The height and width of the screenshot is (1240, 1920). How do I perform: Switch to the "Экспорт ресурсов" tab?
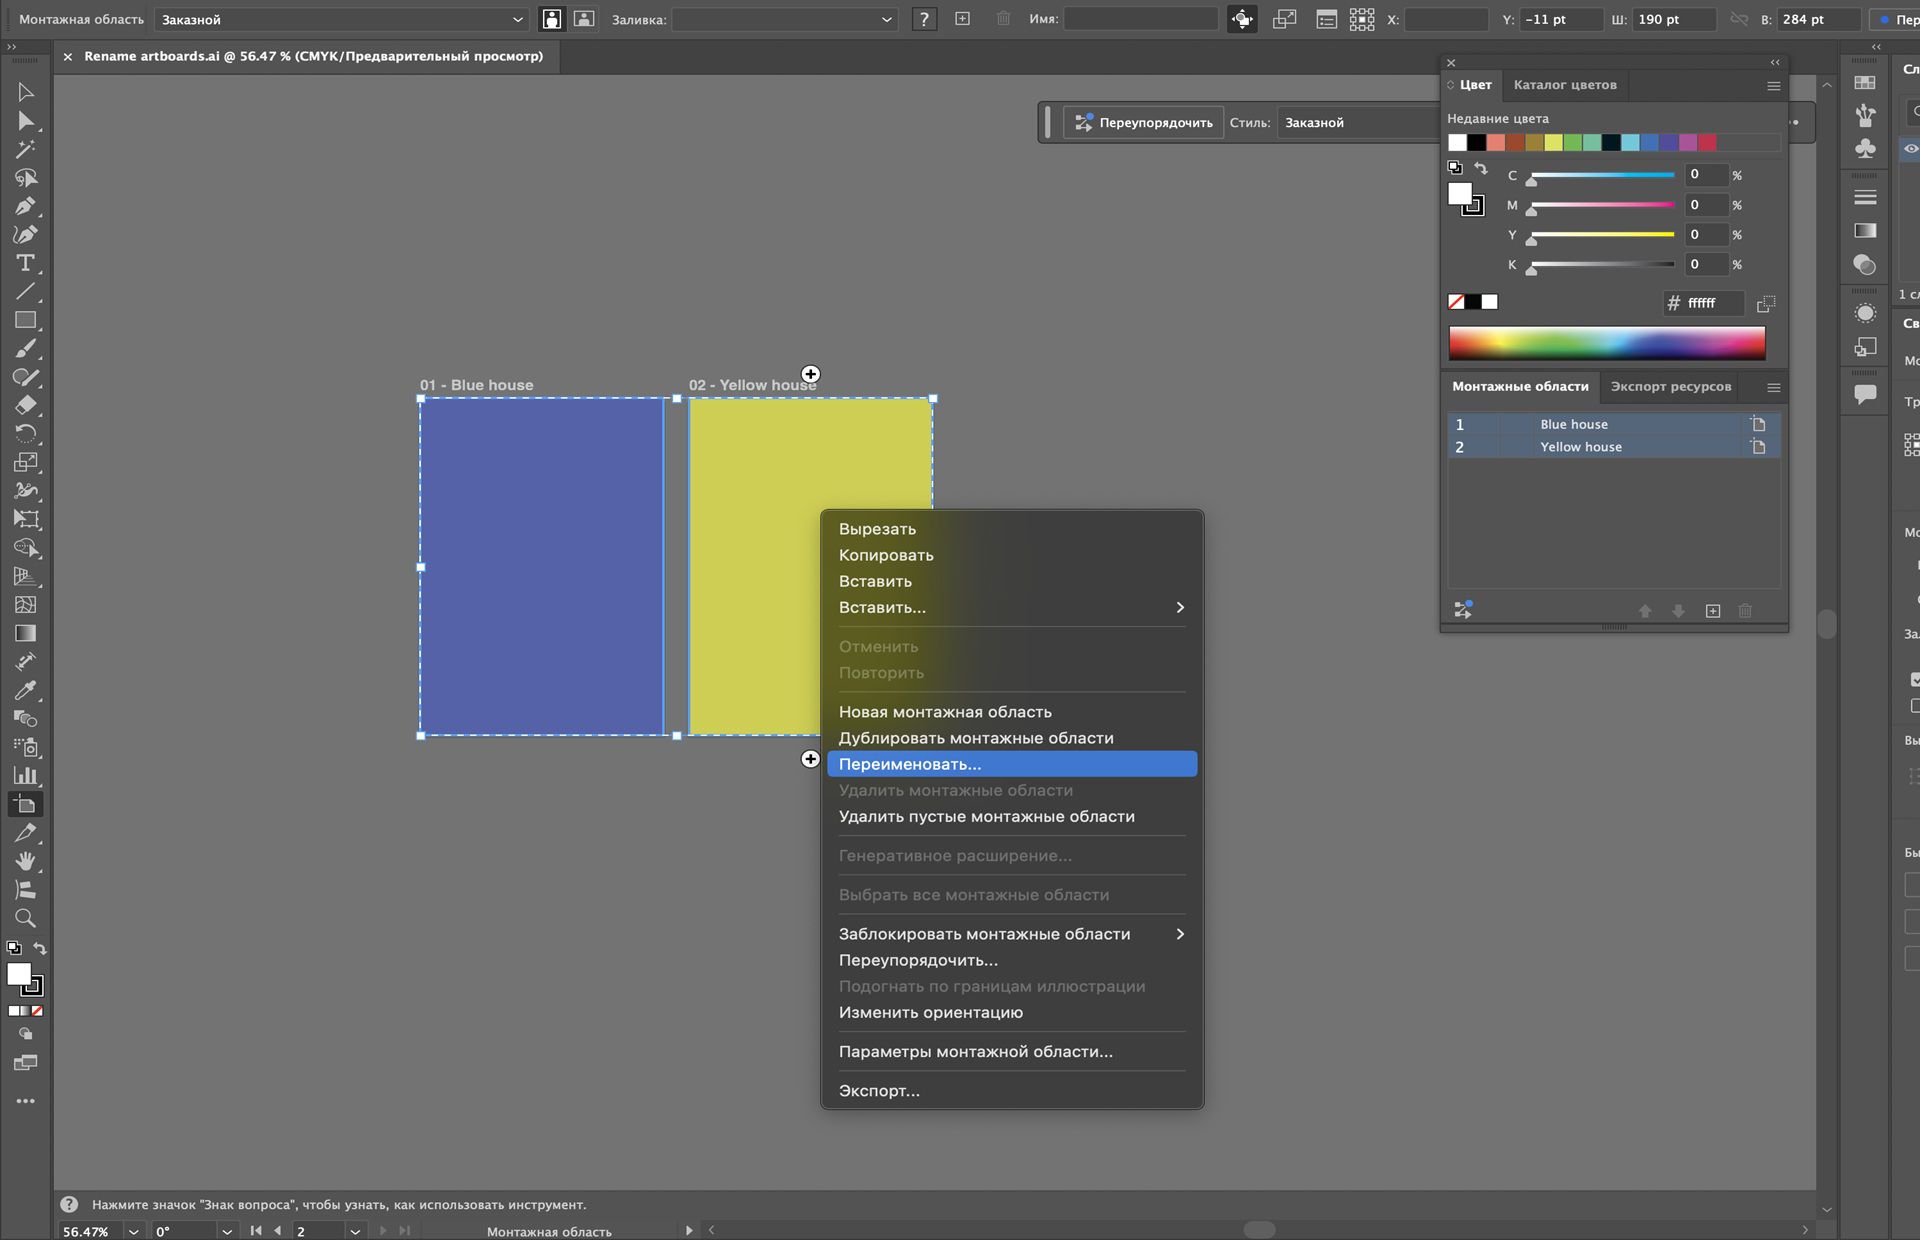[x=1670, y=387]
